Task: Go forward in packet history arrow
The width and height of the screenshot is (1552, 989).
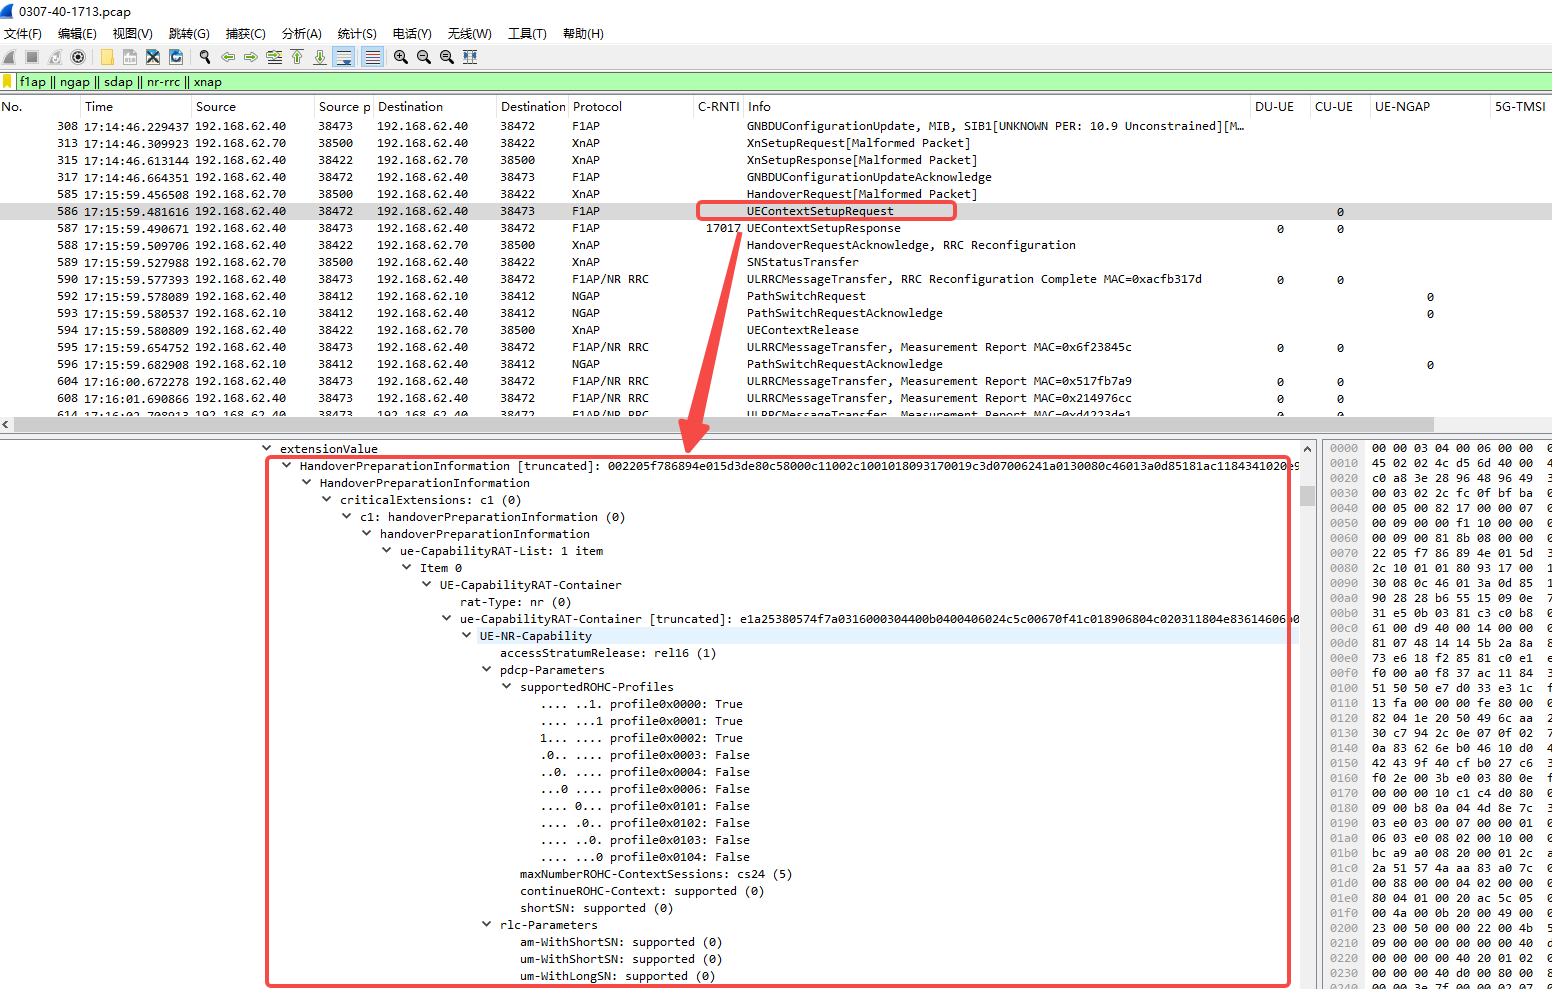Action: pos(251,57)
